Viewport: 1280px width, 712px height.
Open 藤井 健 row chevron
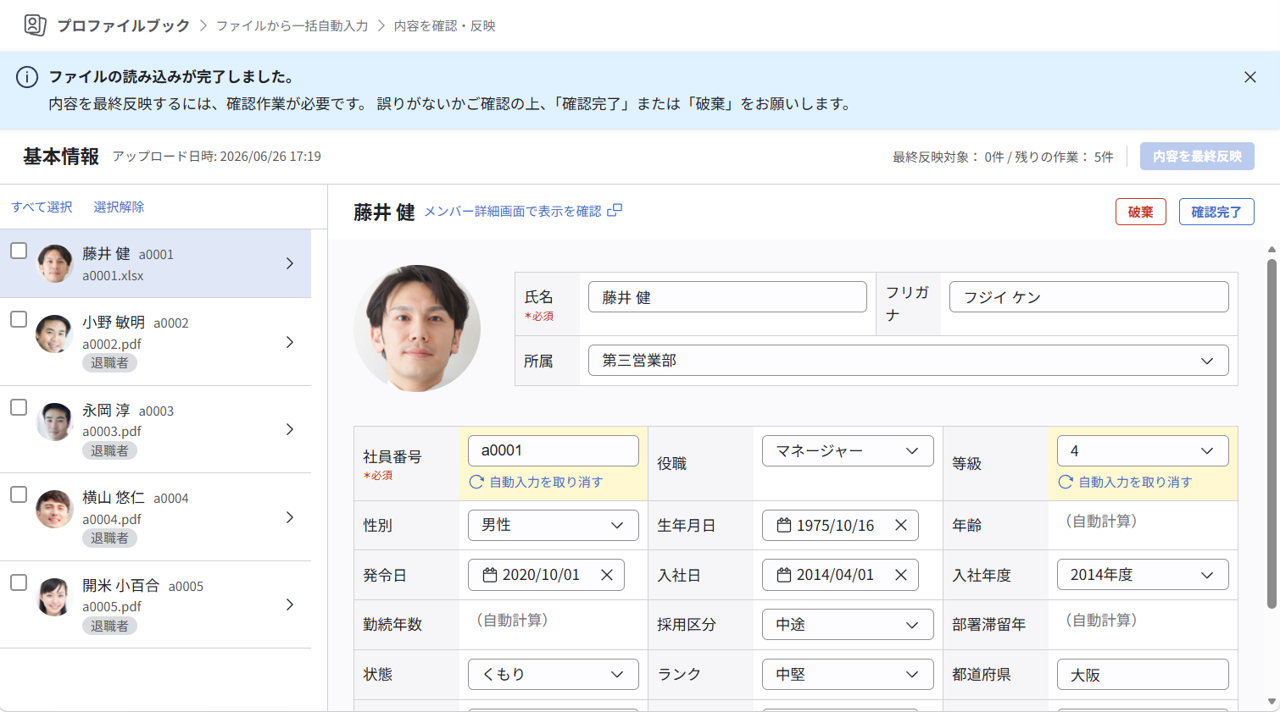point(290,264)
